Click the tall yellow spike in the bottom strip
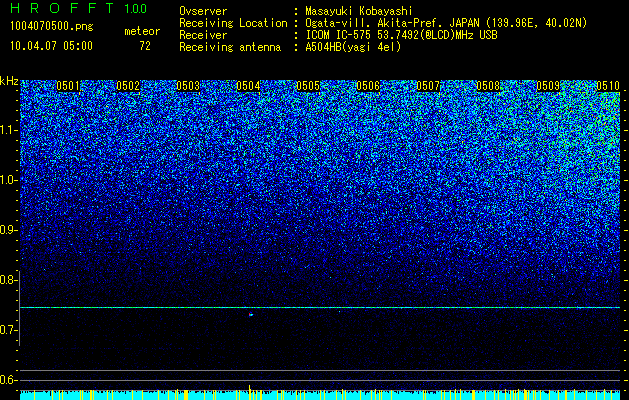Screen dimensions: 629x400 250,390
